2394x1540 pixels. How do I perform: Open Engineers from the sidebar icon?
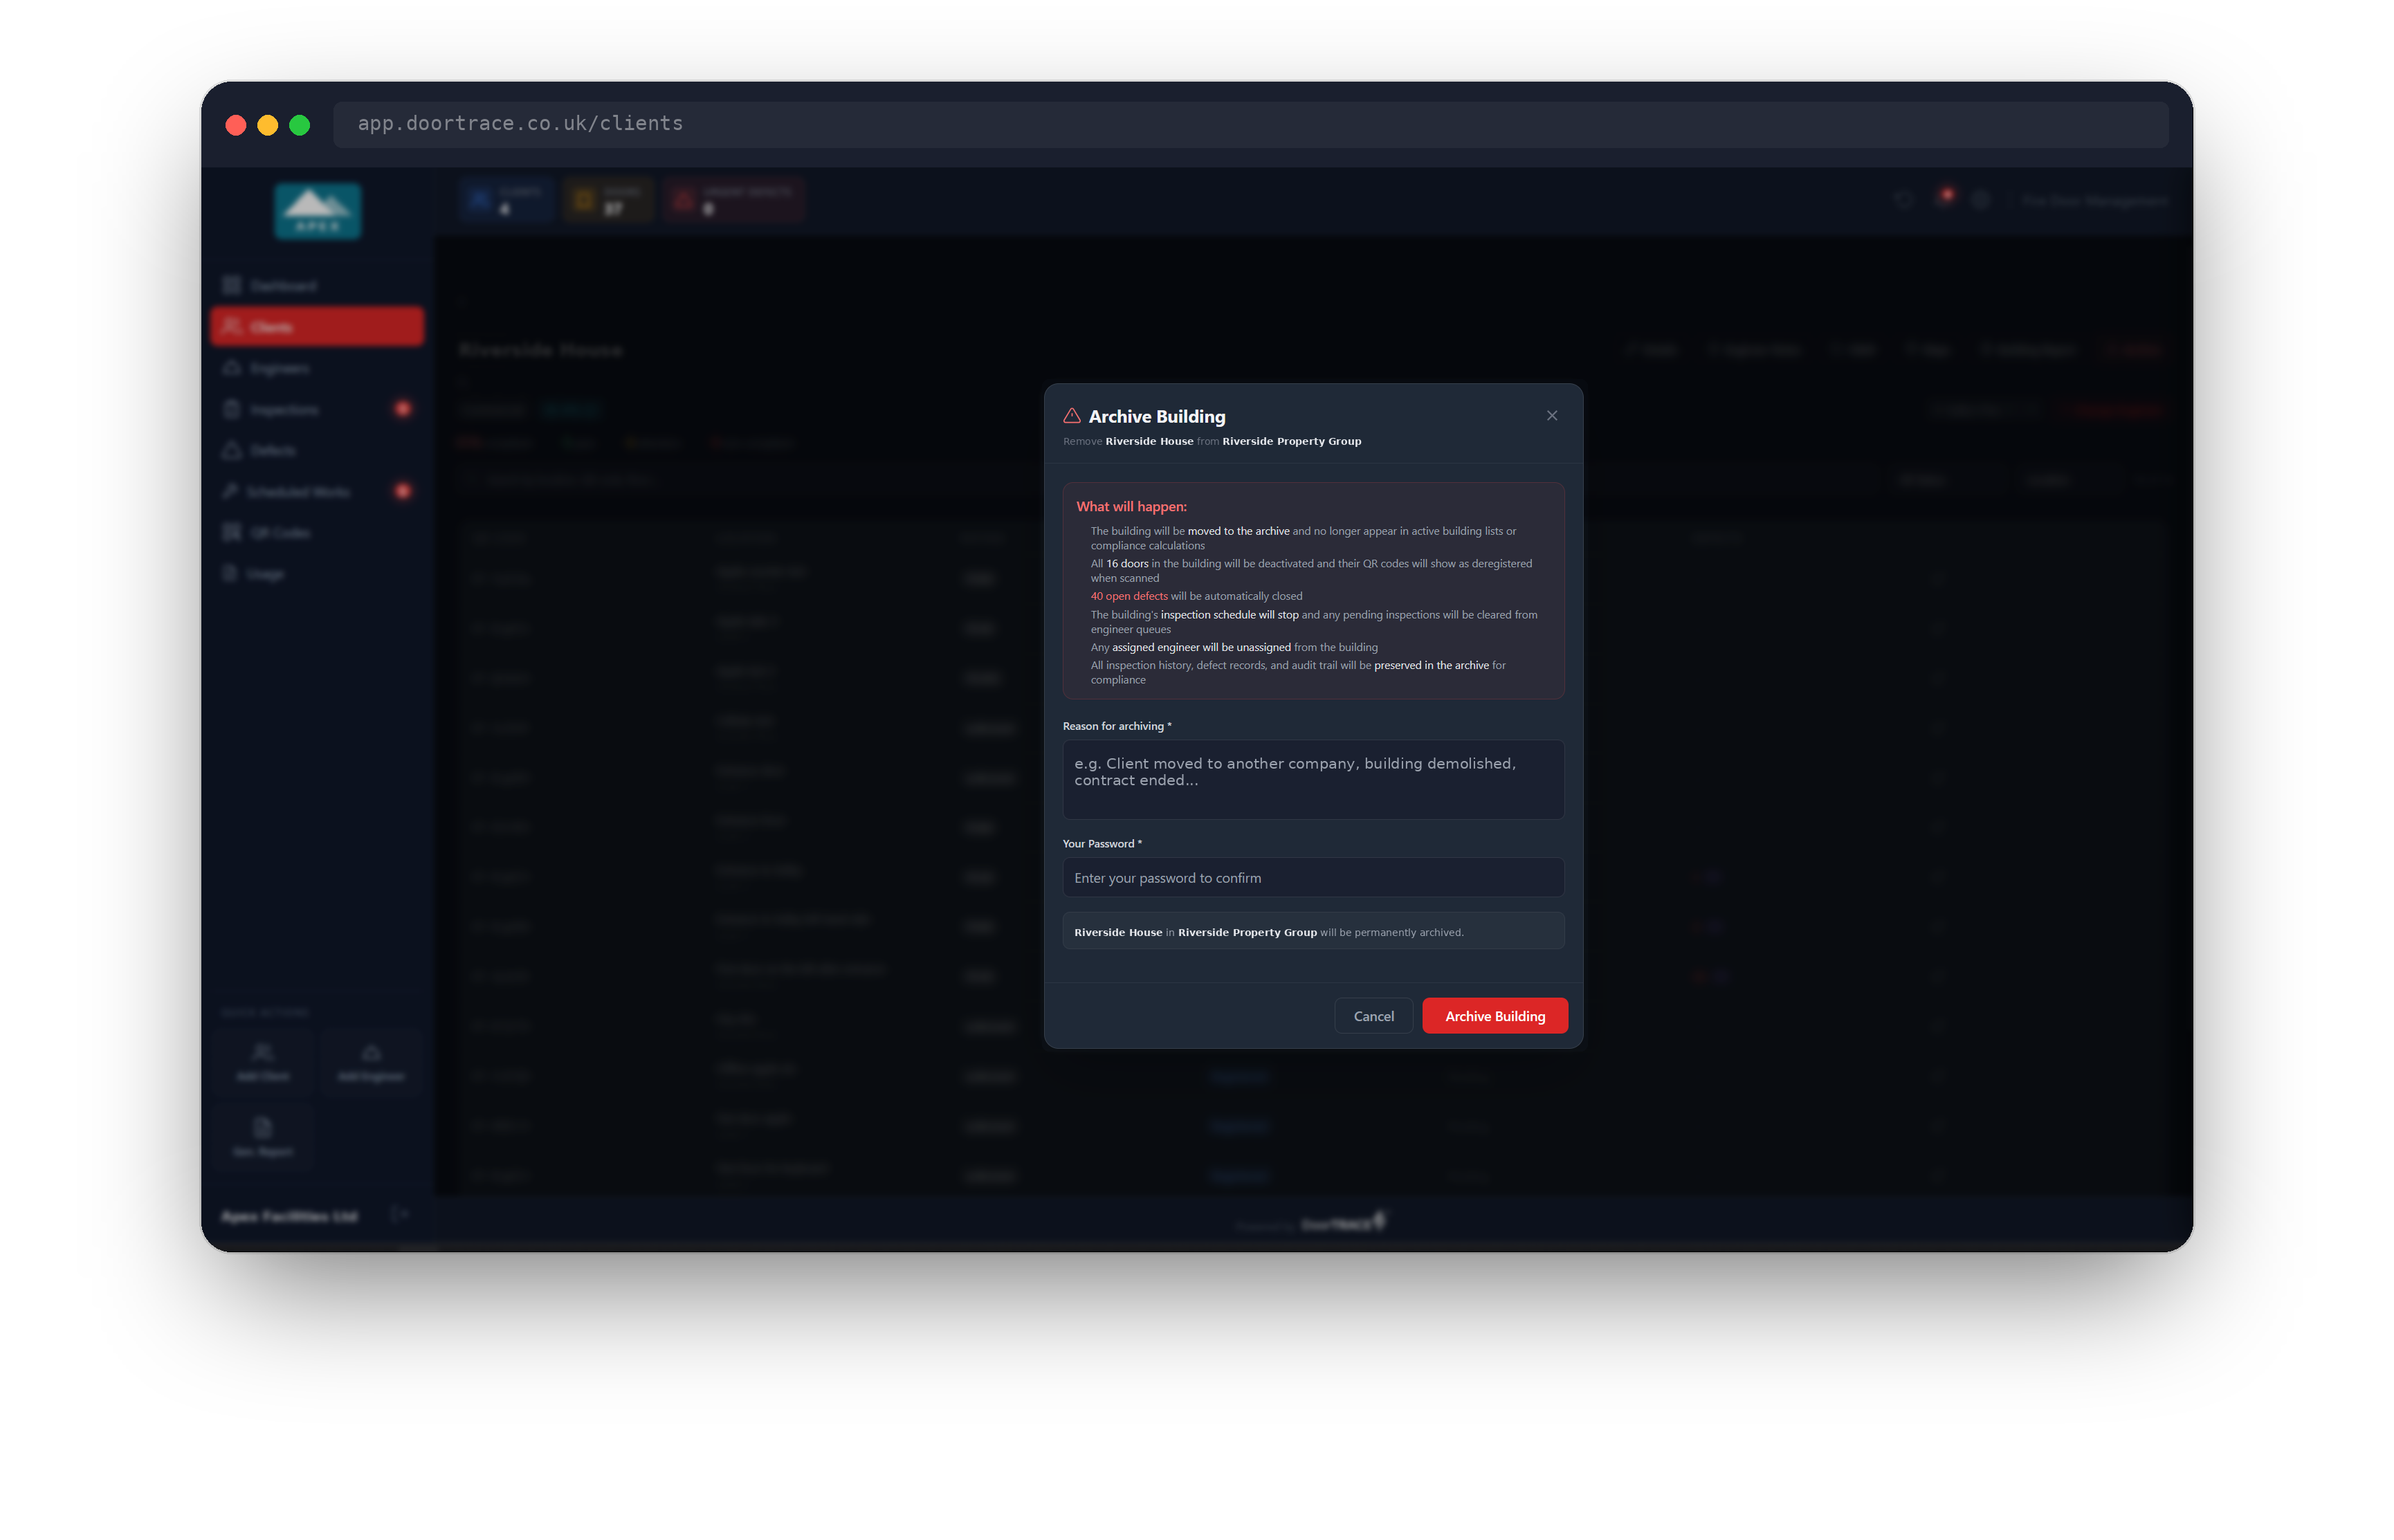tap(232, 368)
